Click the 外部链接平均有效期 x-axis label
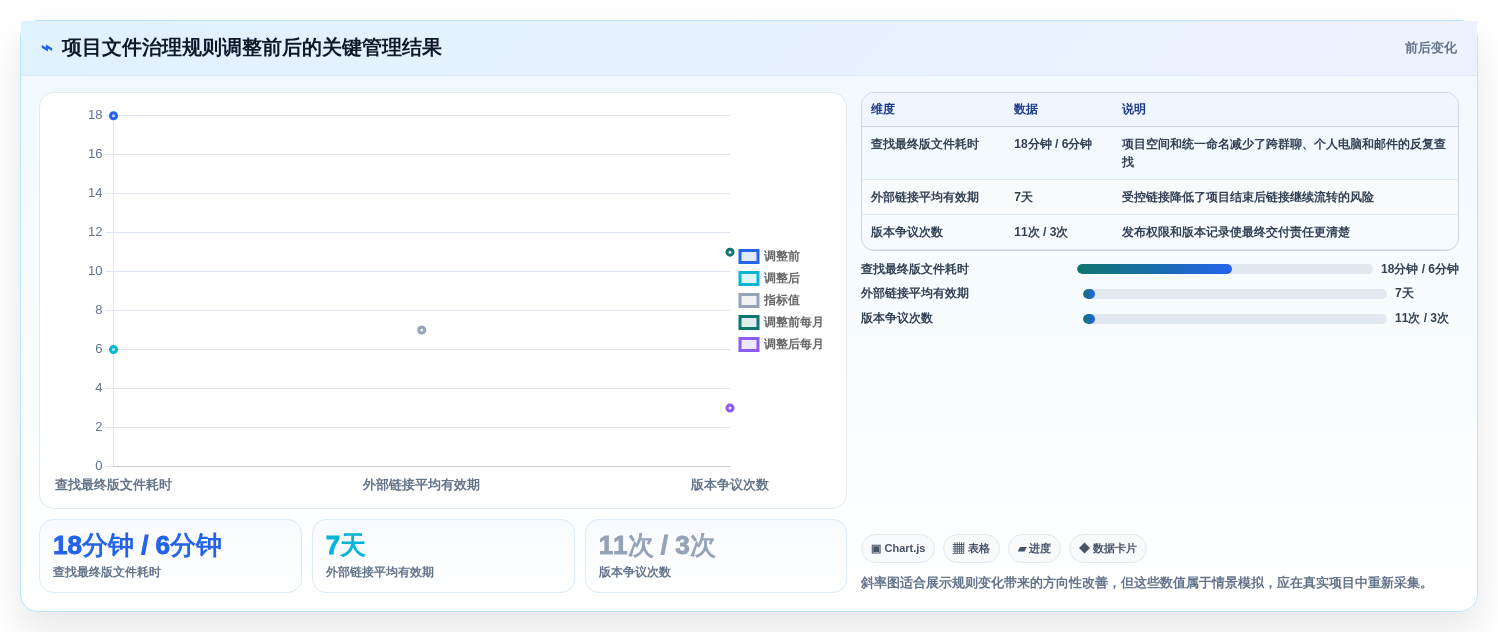 tap(421, 485)
